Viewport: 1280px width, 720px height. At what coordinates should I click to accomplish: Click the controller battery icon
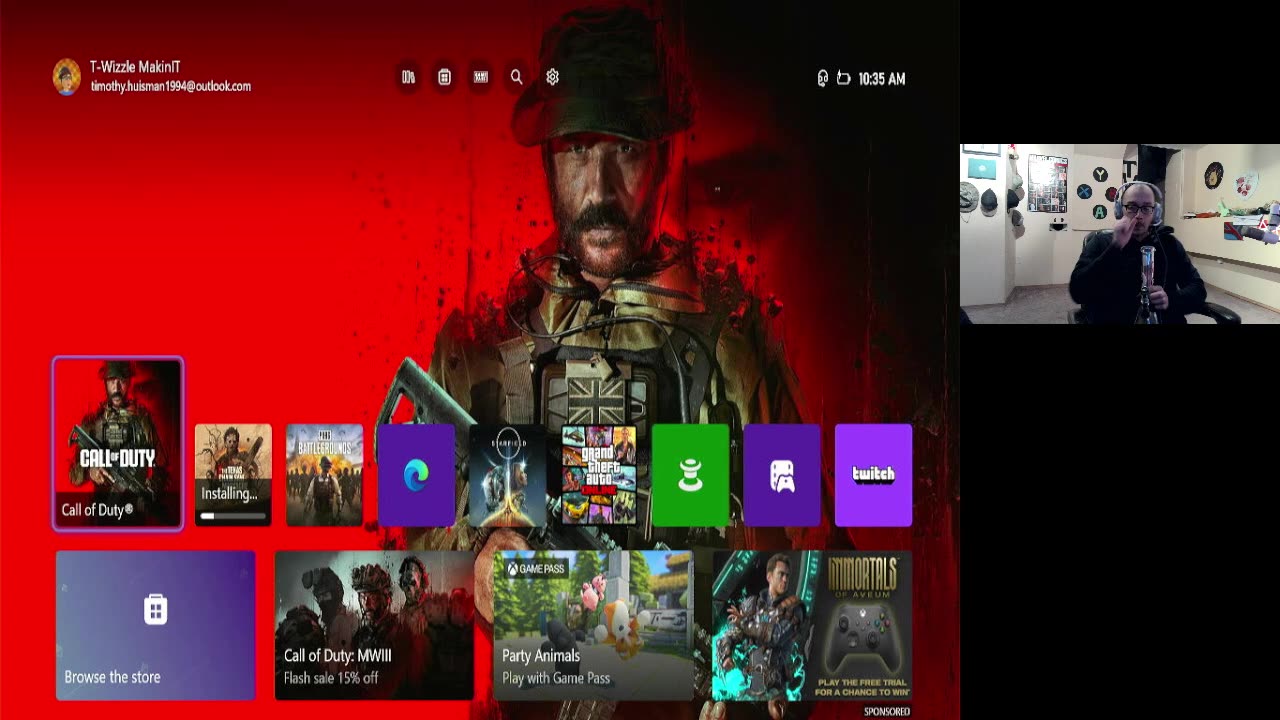(843, 78)
